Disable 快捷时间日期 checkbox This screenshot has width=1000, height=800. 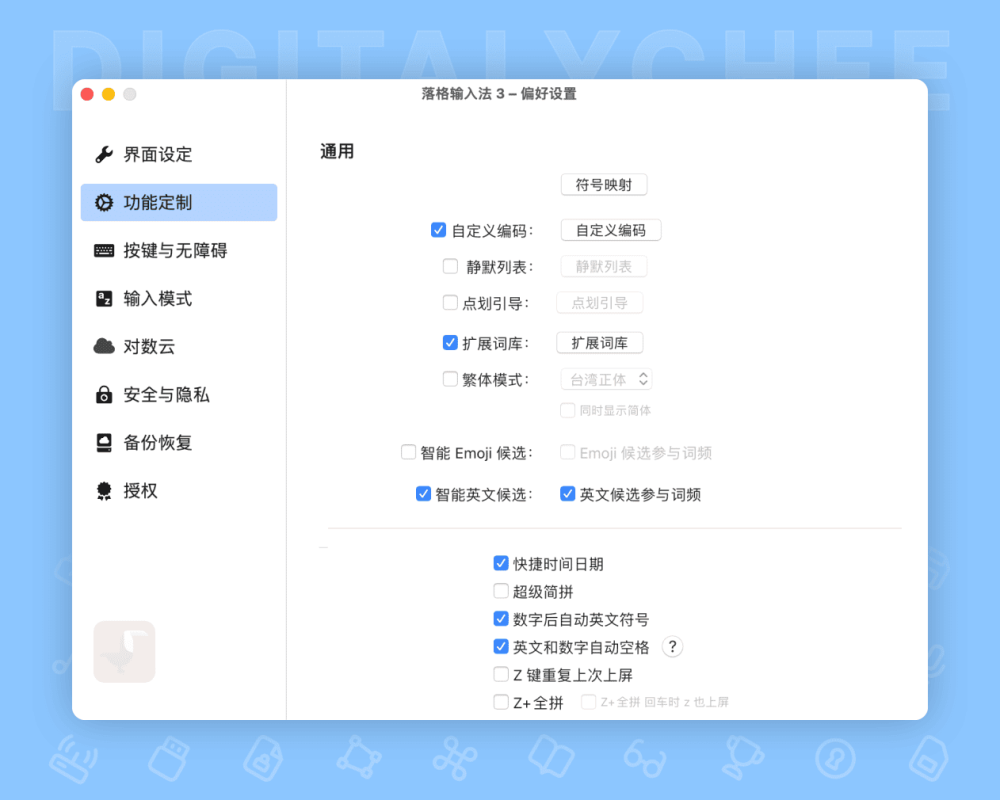point(501,563)
